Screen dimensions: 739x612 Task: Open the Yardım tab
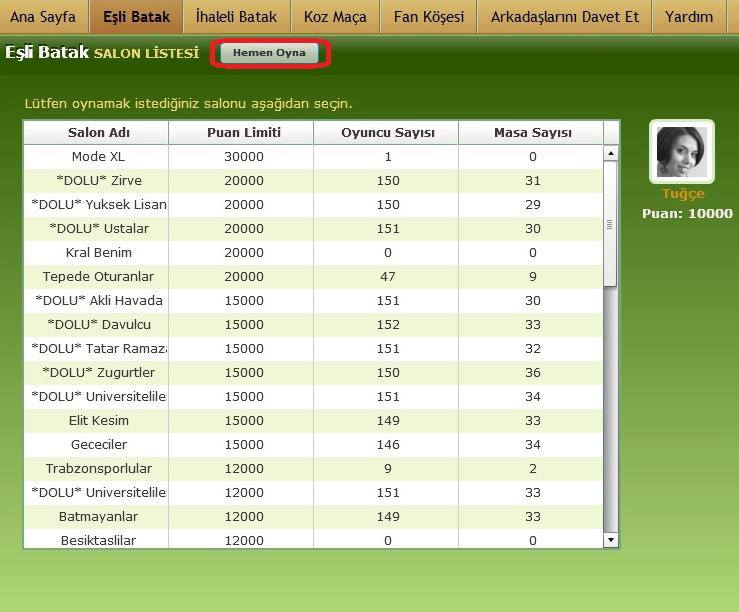pos(689,17)
